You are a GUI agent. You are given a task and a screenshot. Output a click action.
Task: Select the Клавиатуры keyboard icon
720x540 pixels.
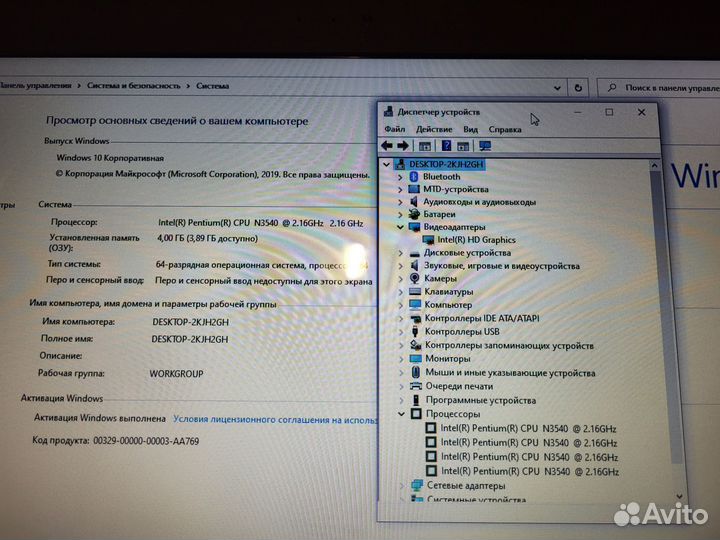point(415,292)
